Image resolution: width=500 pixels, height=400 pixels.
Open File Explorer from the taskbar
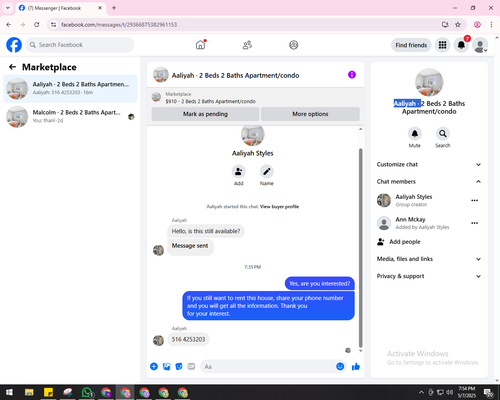(x=29, y=392)
